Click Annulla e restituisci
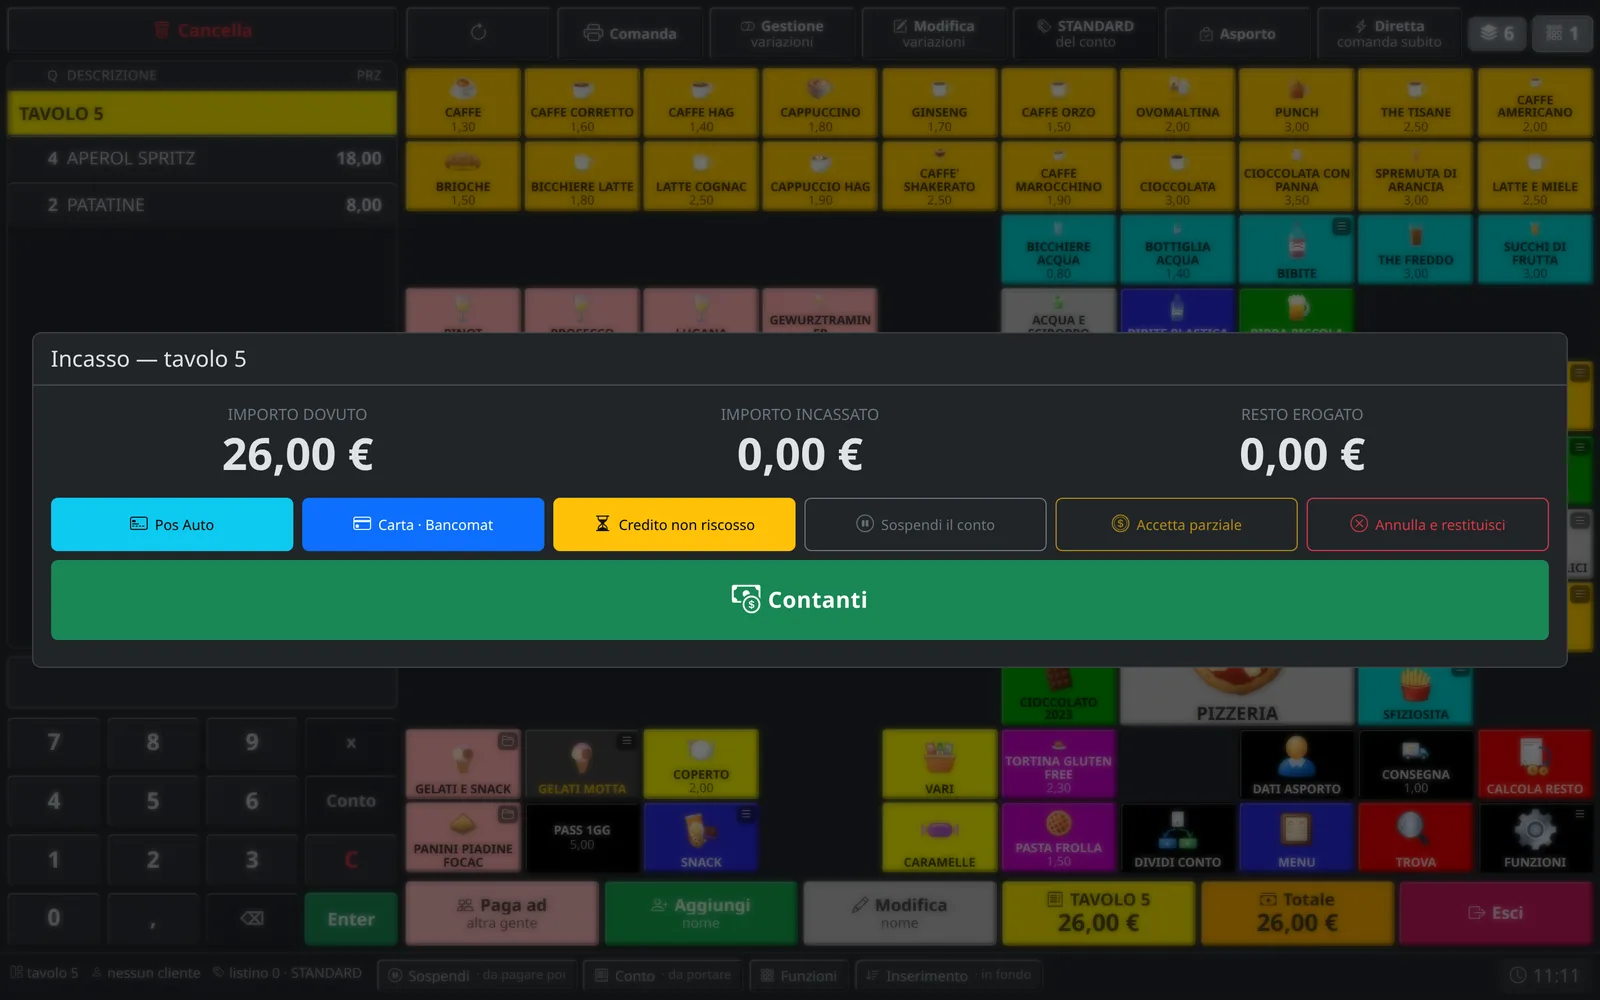 1427,525
